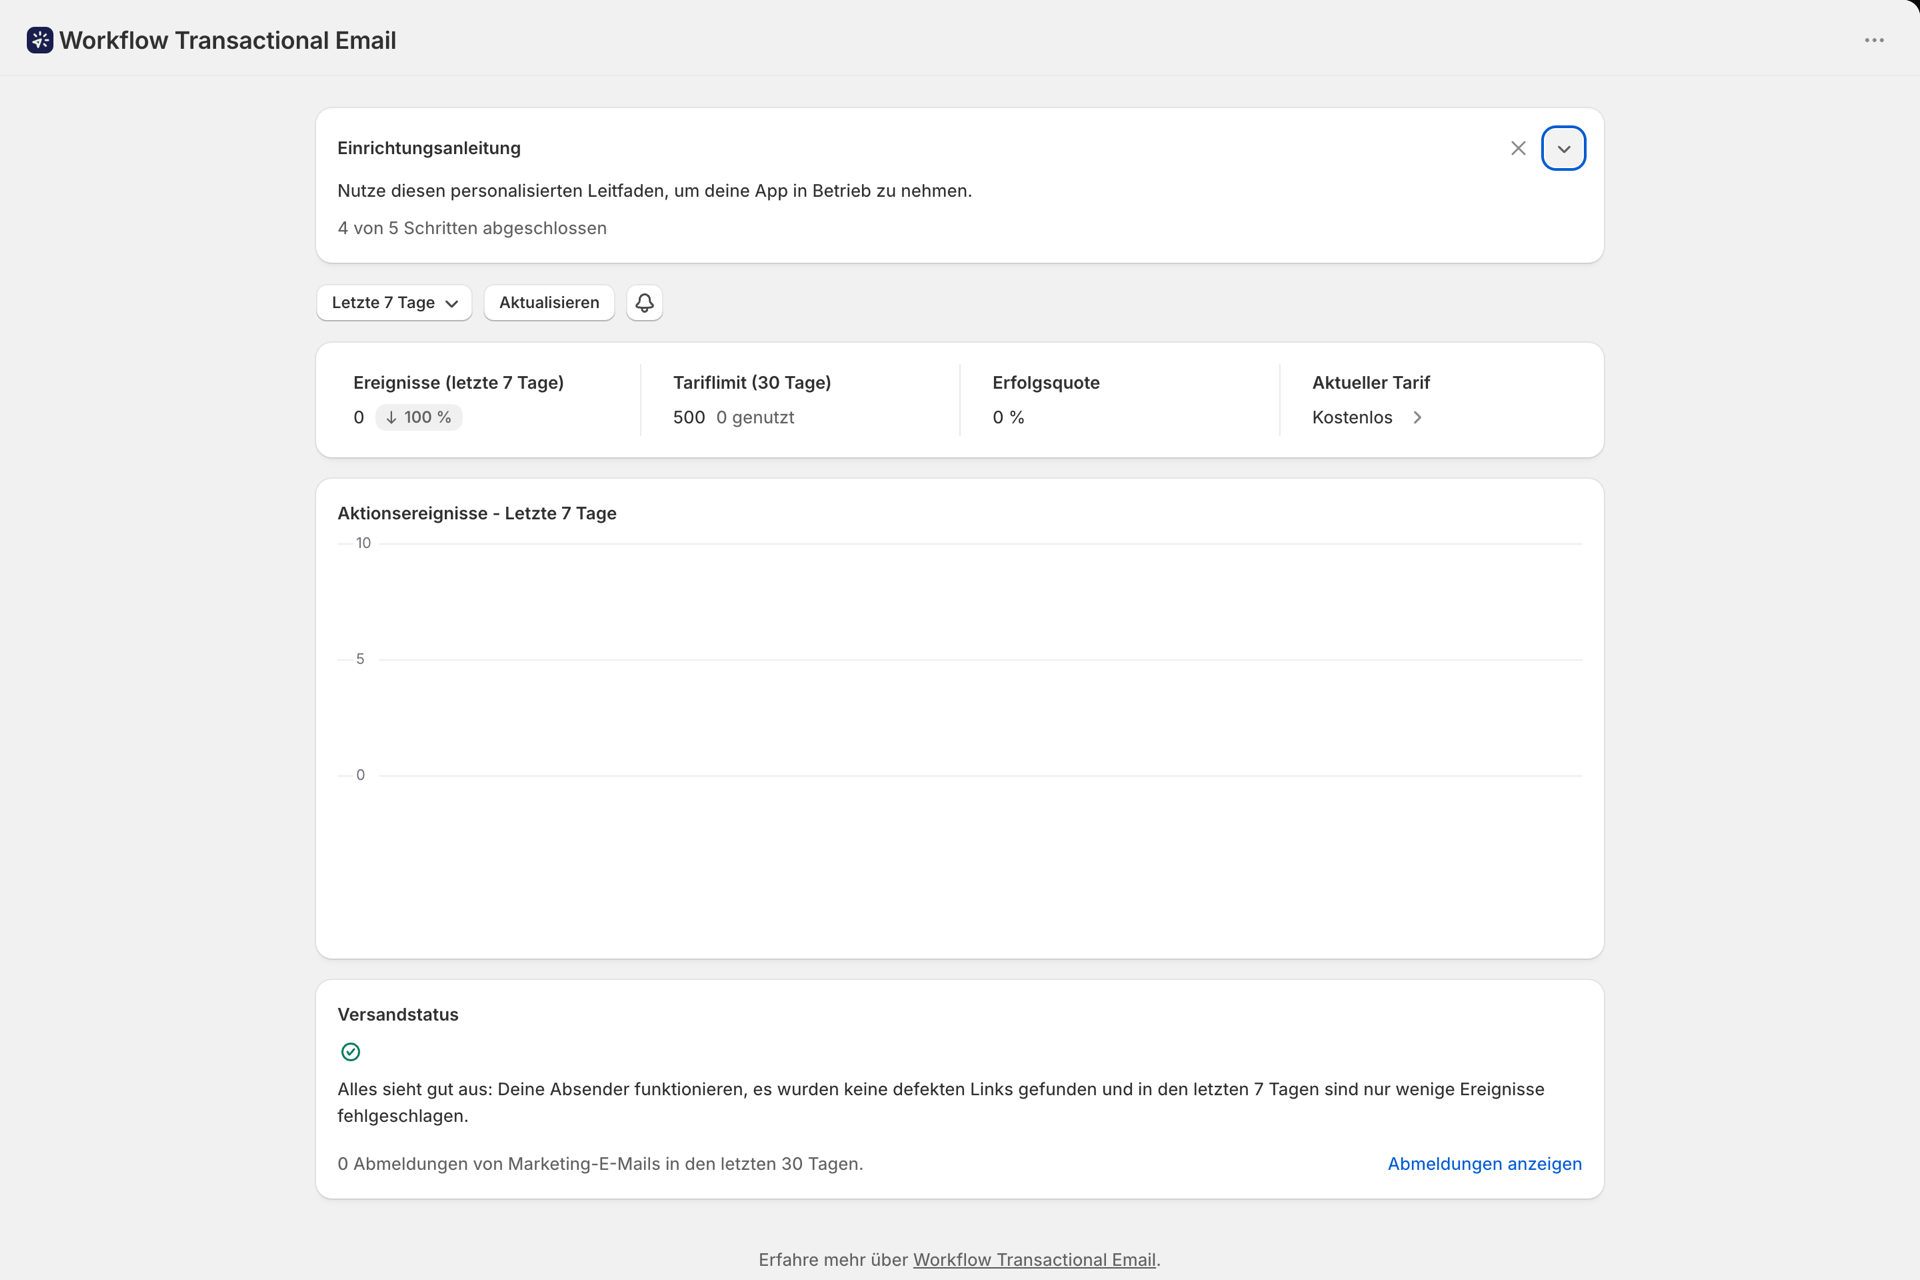Screen dimensions: 1920x1280
Task: Click the Aktueller Tarif label
Action: click(x=1371, y=383)
